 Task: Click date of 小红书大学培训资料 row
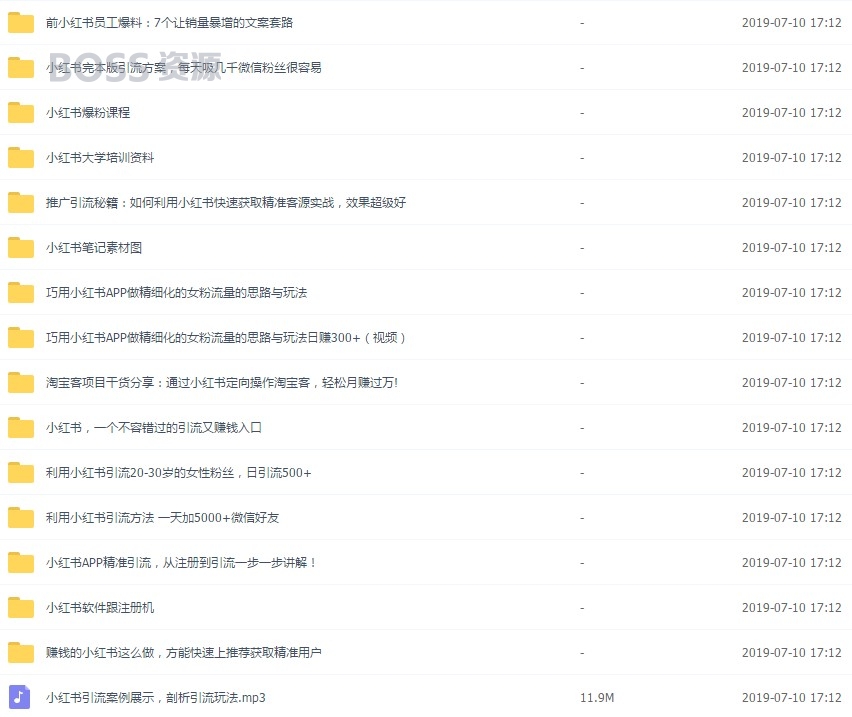tap(792, 158)
